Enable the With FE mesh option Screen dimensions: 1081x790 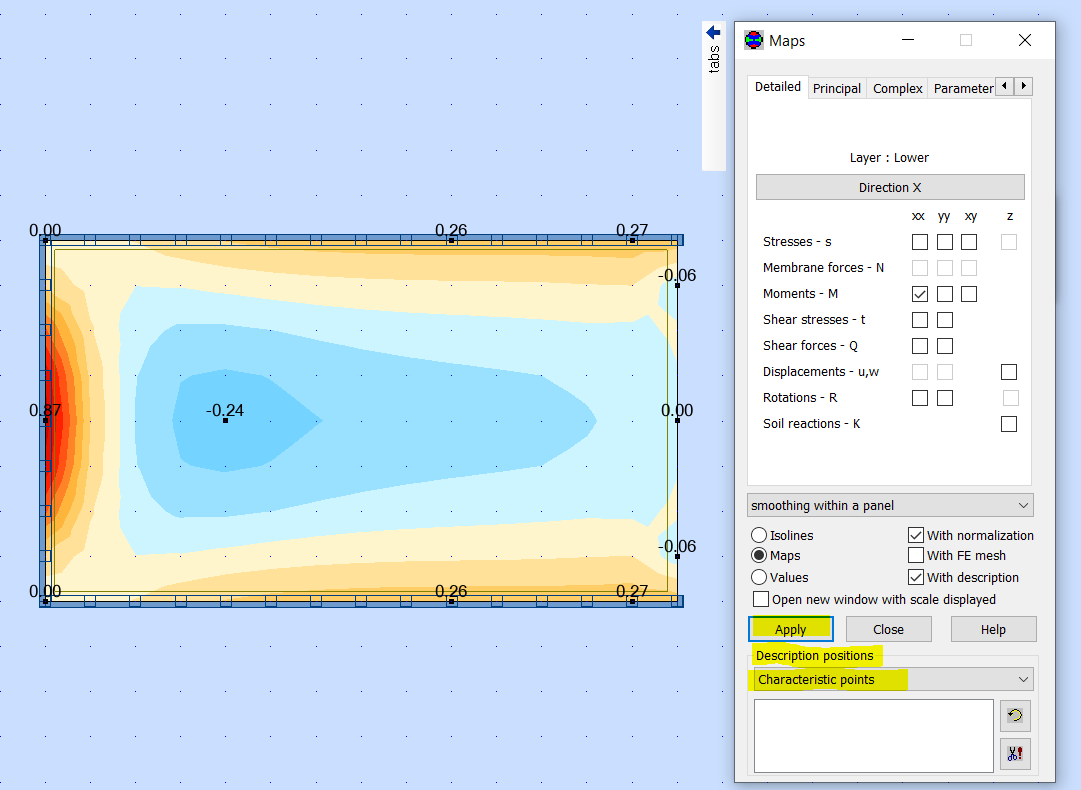click(x=915, y=555)
